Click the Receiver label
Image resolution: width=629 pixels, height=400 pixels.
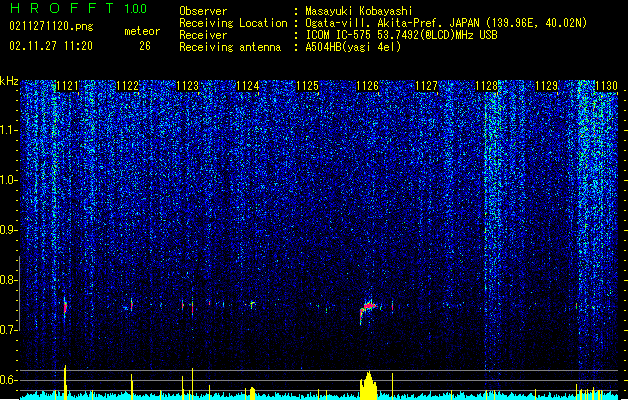(203, 35)
